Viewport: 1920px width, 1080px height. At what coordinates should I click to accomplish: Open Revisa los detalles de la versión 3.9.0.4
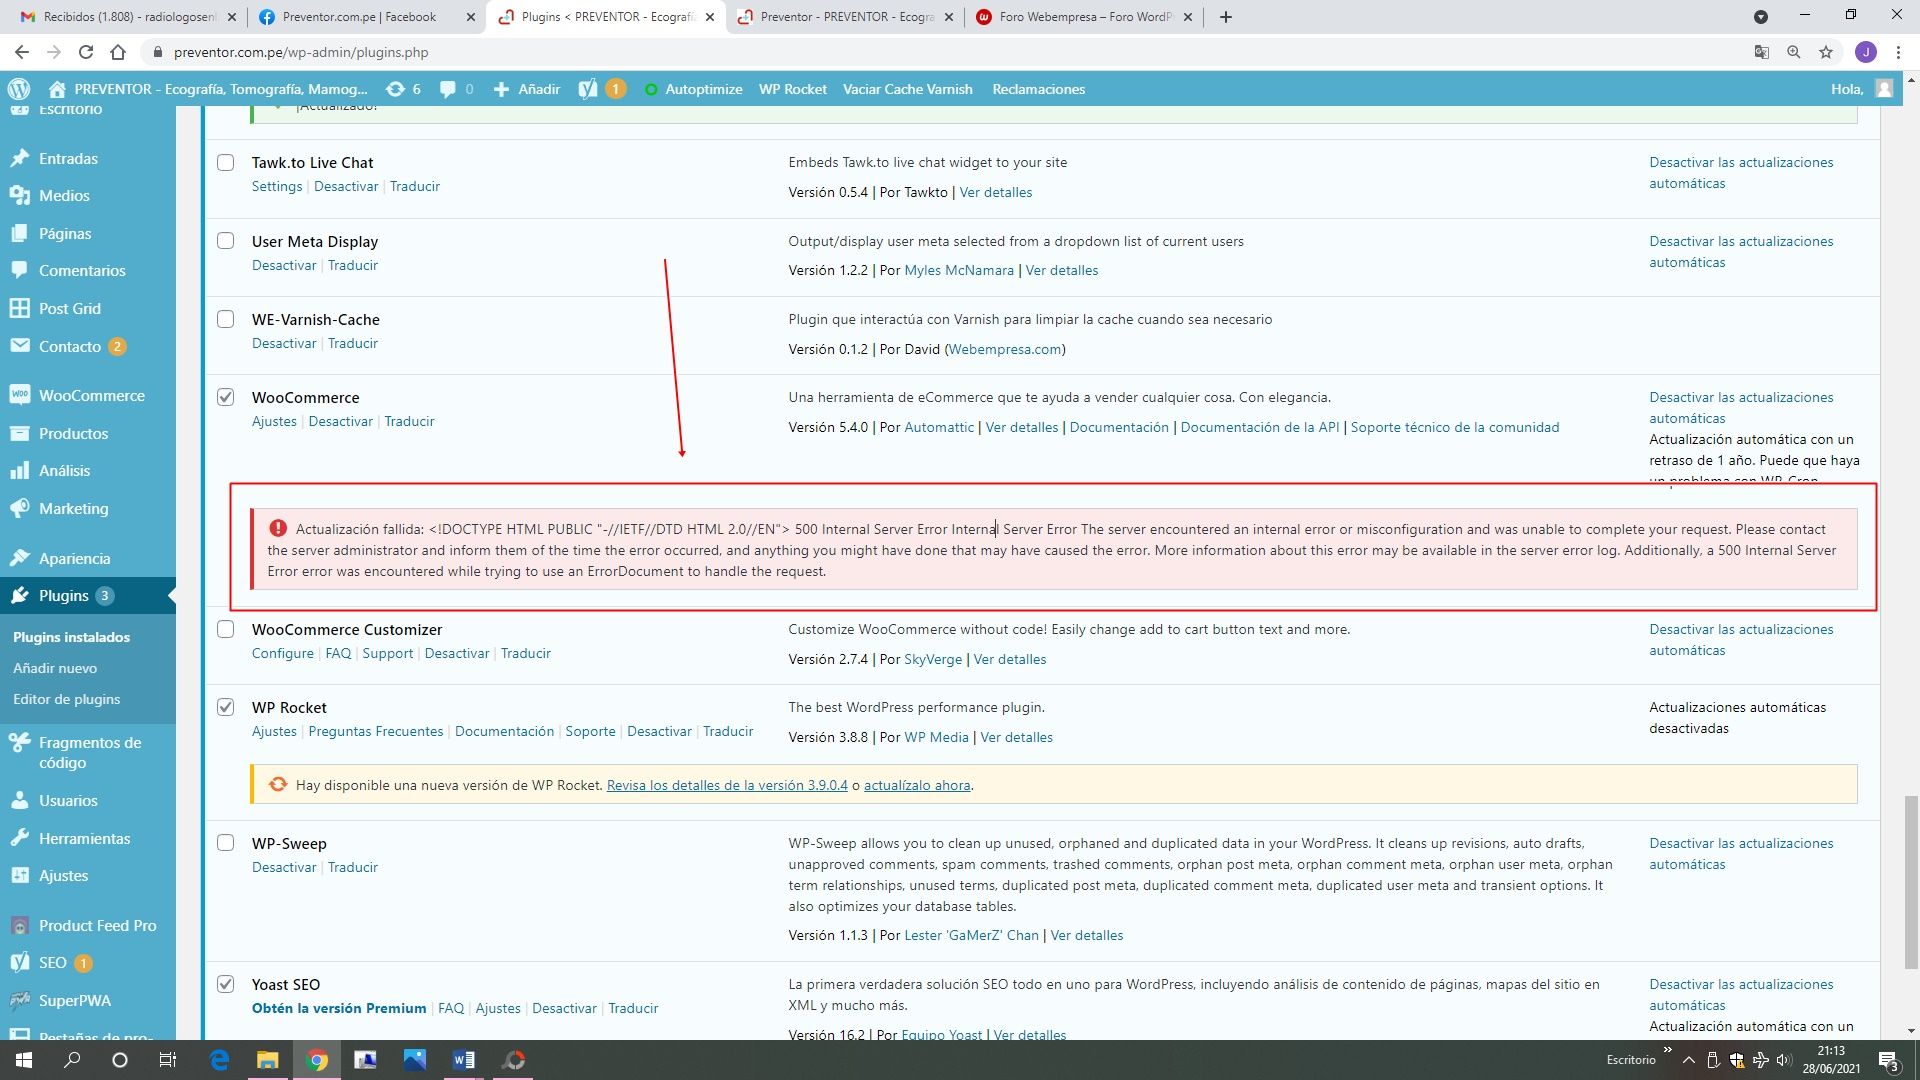(x=727, y=785)
